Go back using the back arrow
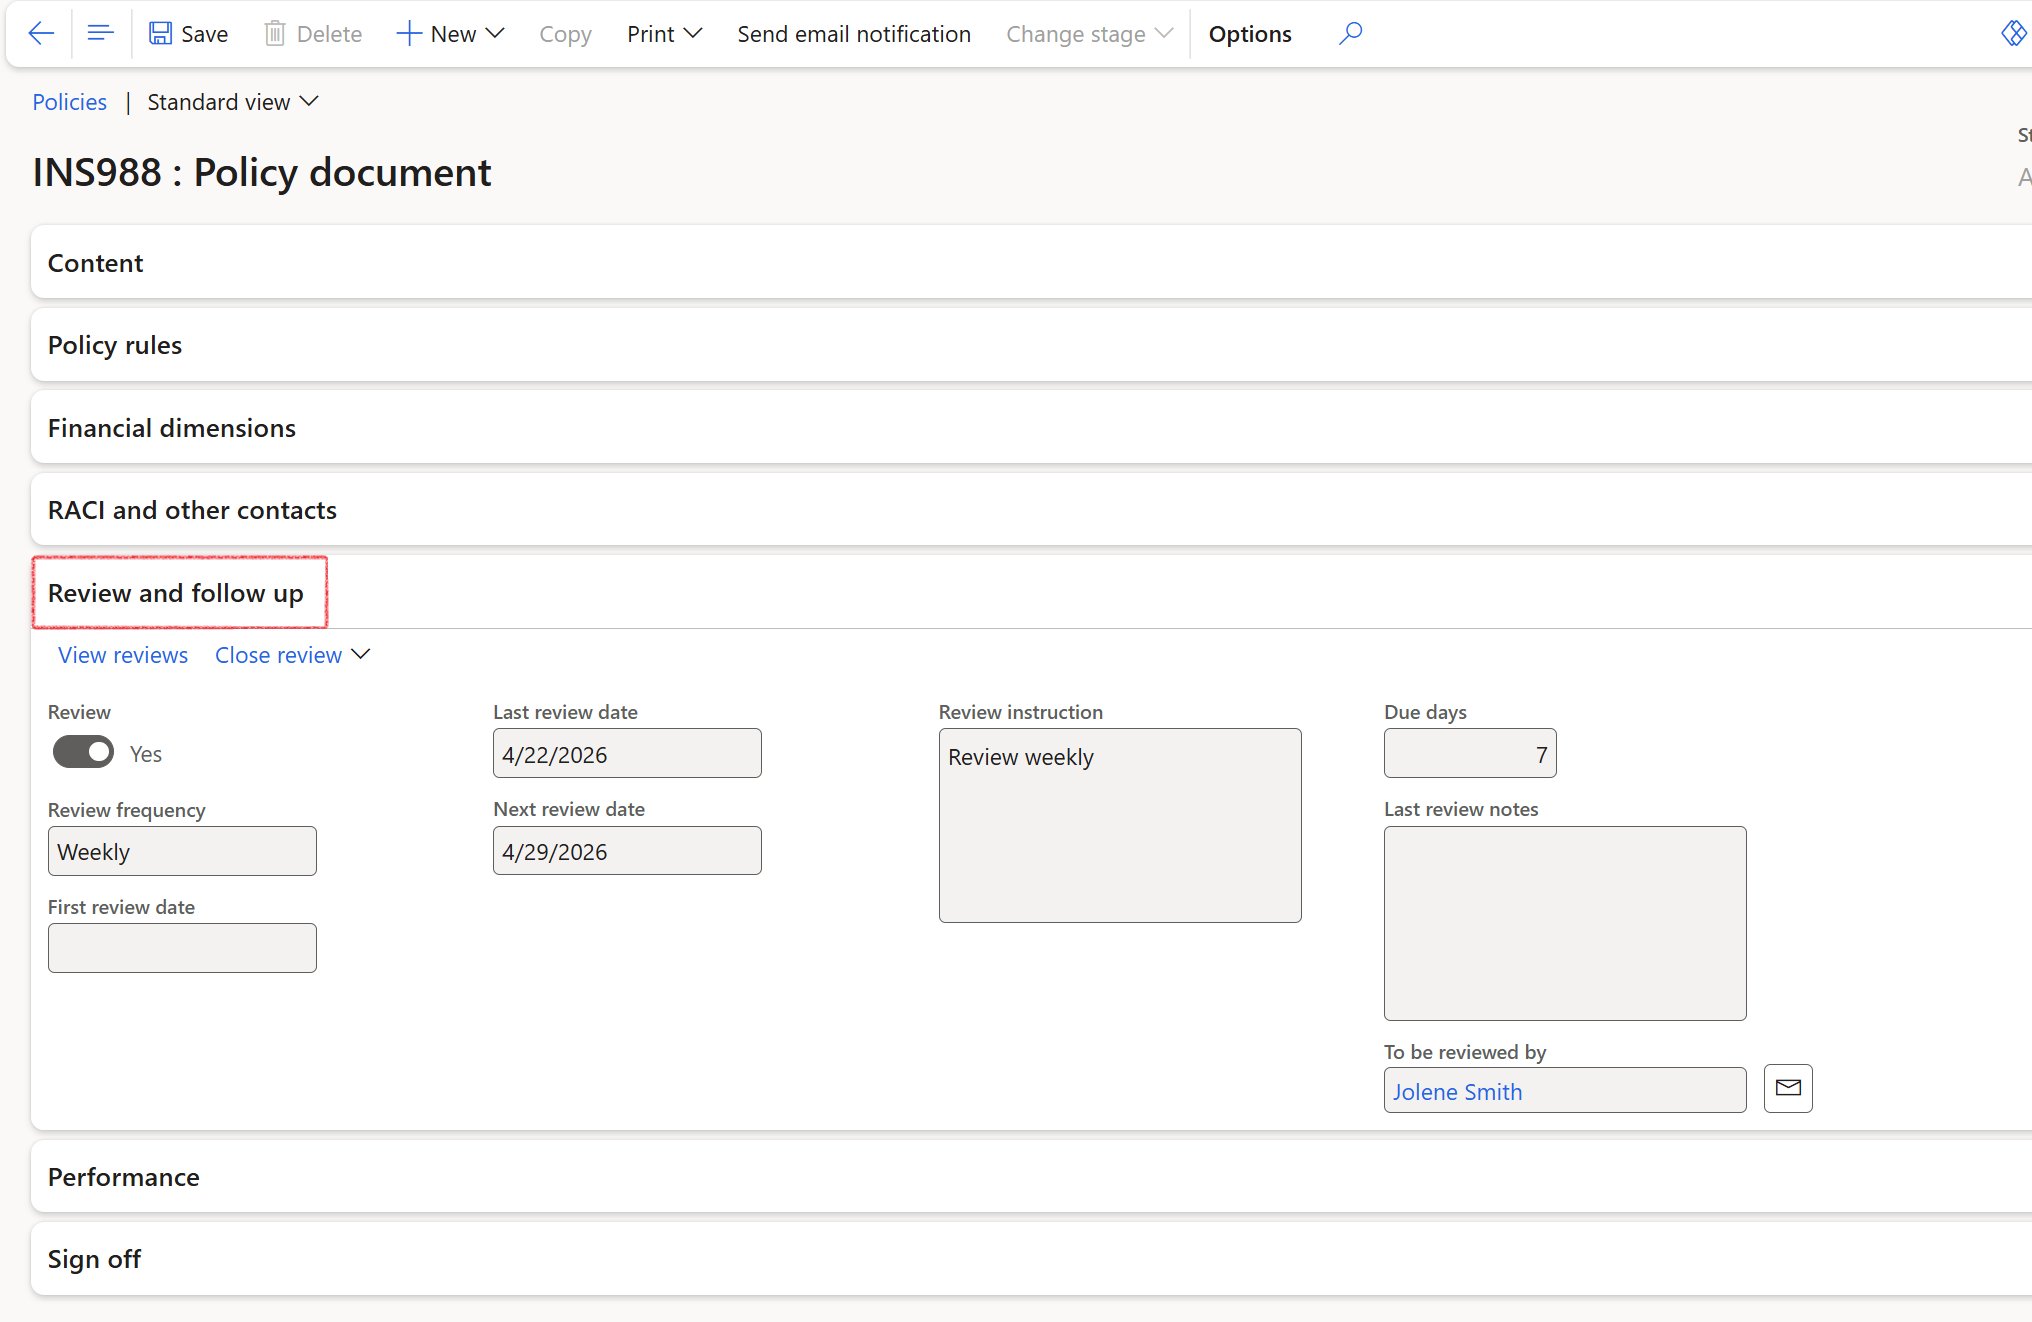 [41, 34]
